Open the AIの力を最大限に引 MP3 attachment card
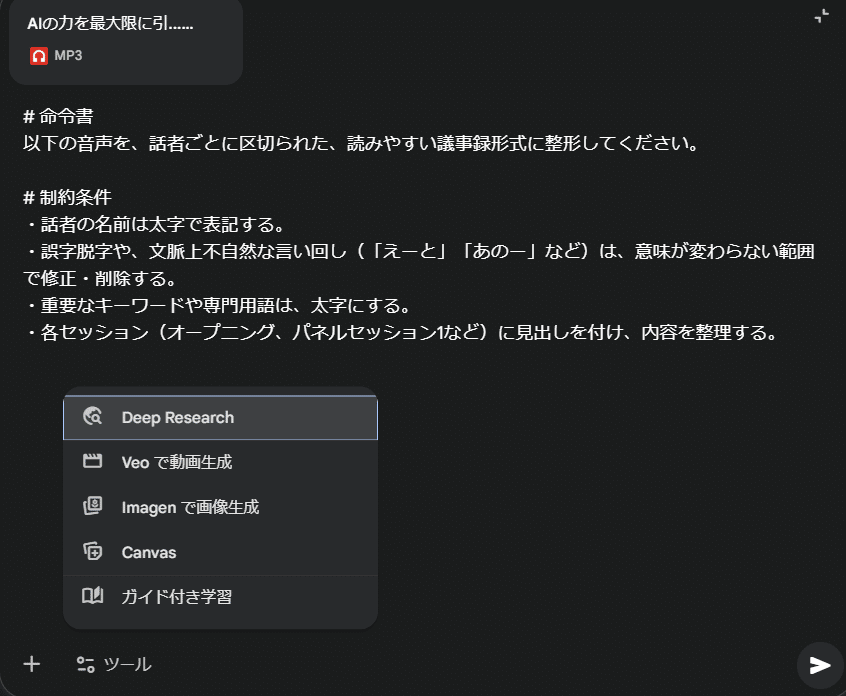 pos(126,42)
